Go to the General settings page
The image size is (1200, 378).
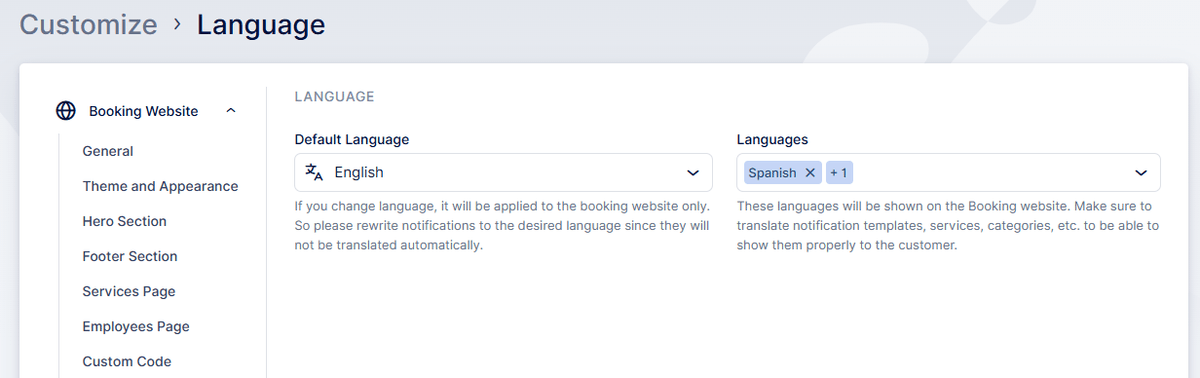pos(108,151)
